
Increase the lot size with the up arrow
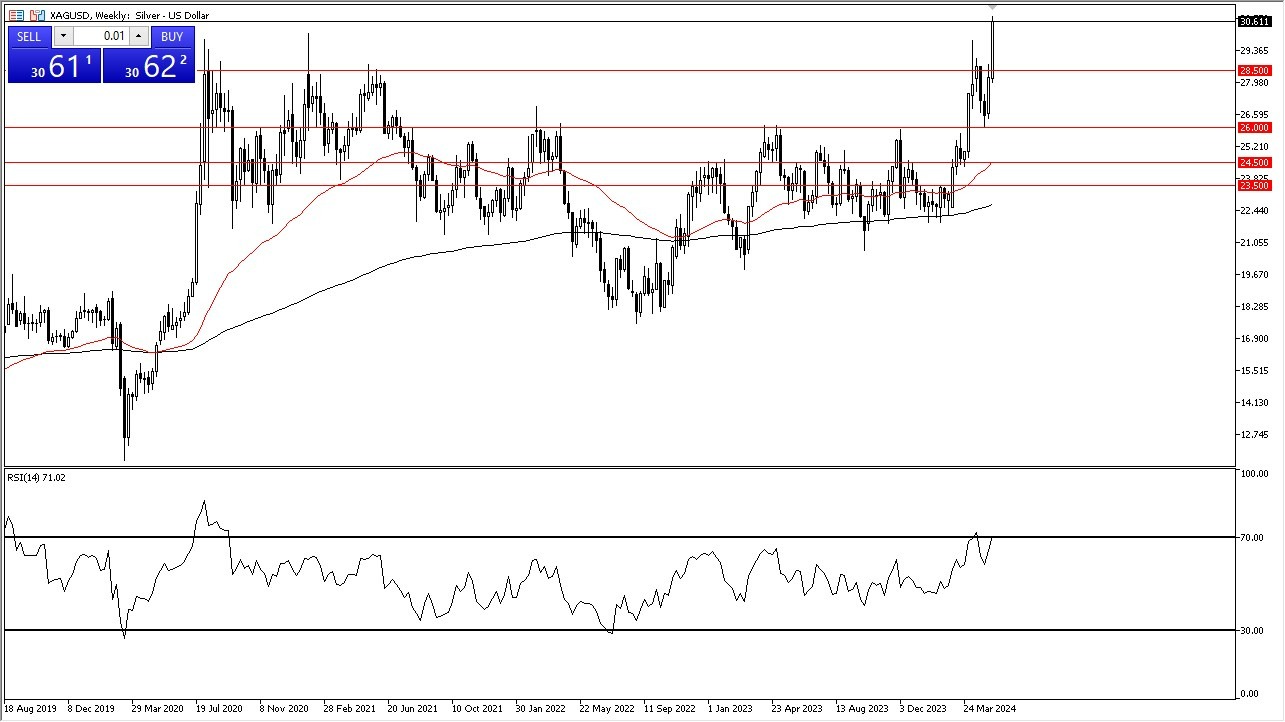coord(138,36)
